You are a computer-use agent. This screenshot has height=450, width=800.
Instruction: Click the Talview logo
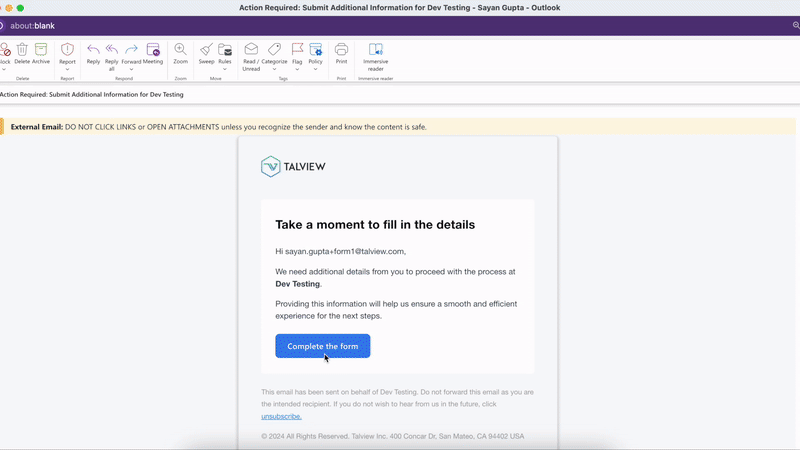pyautogui.click(x=293, y=167)
